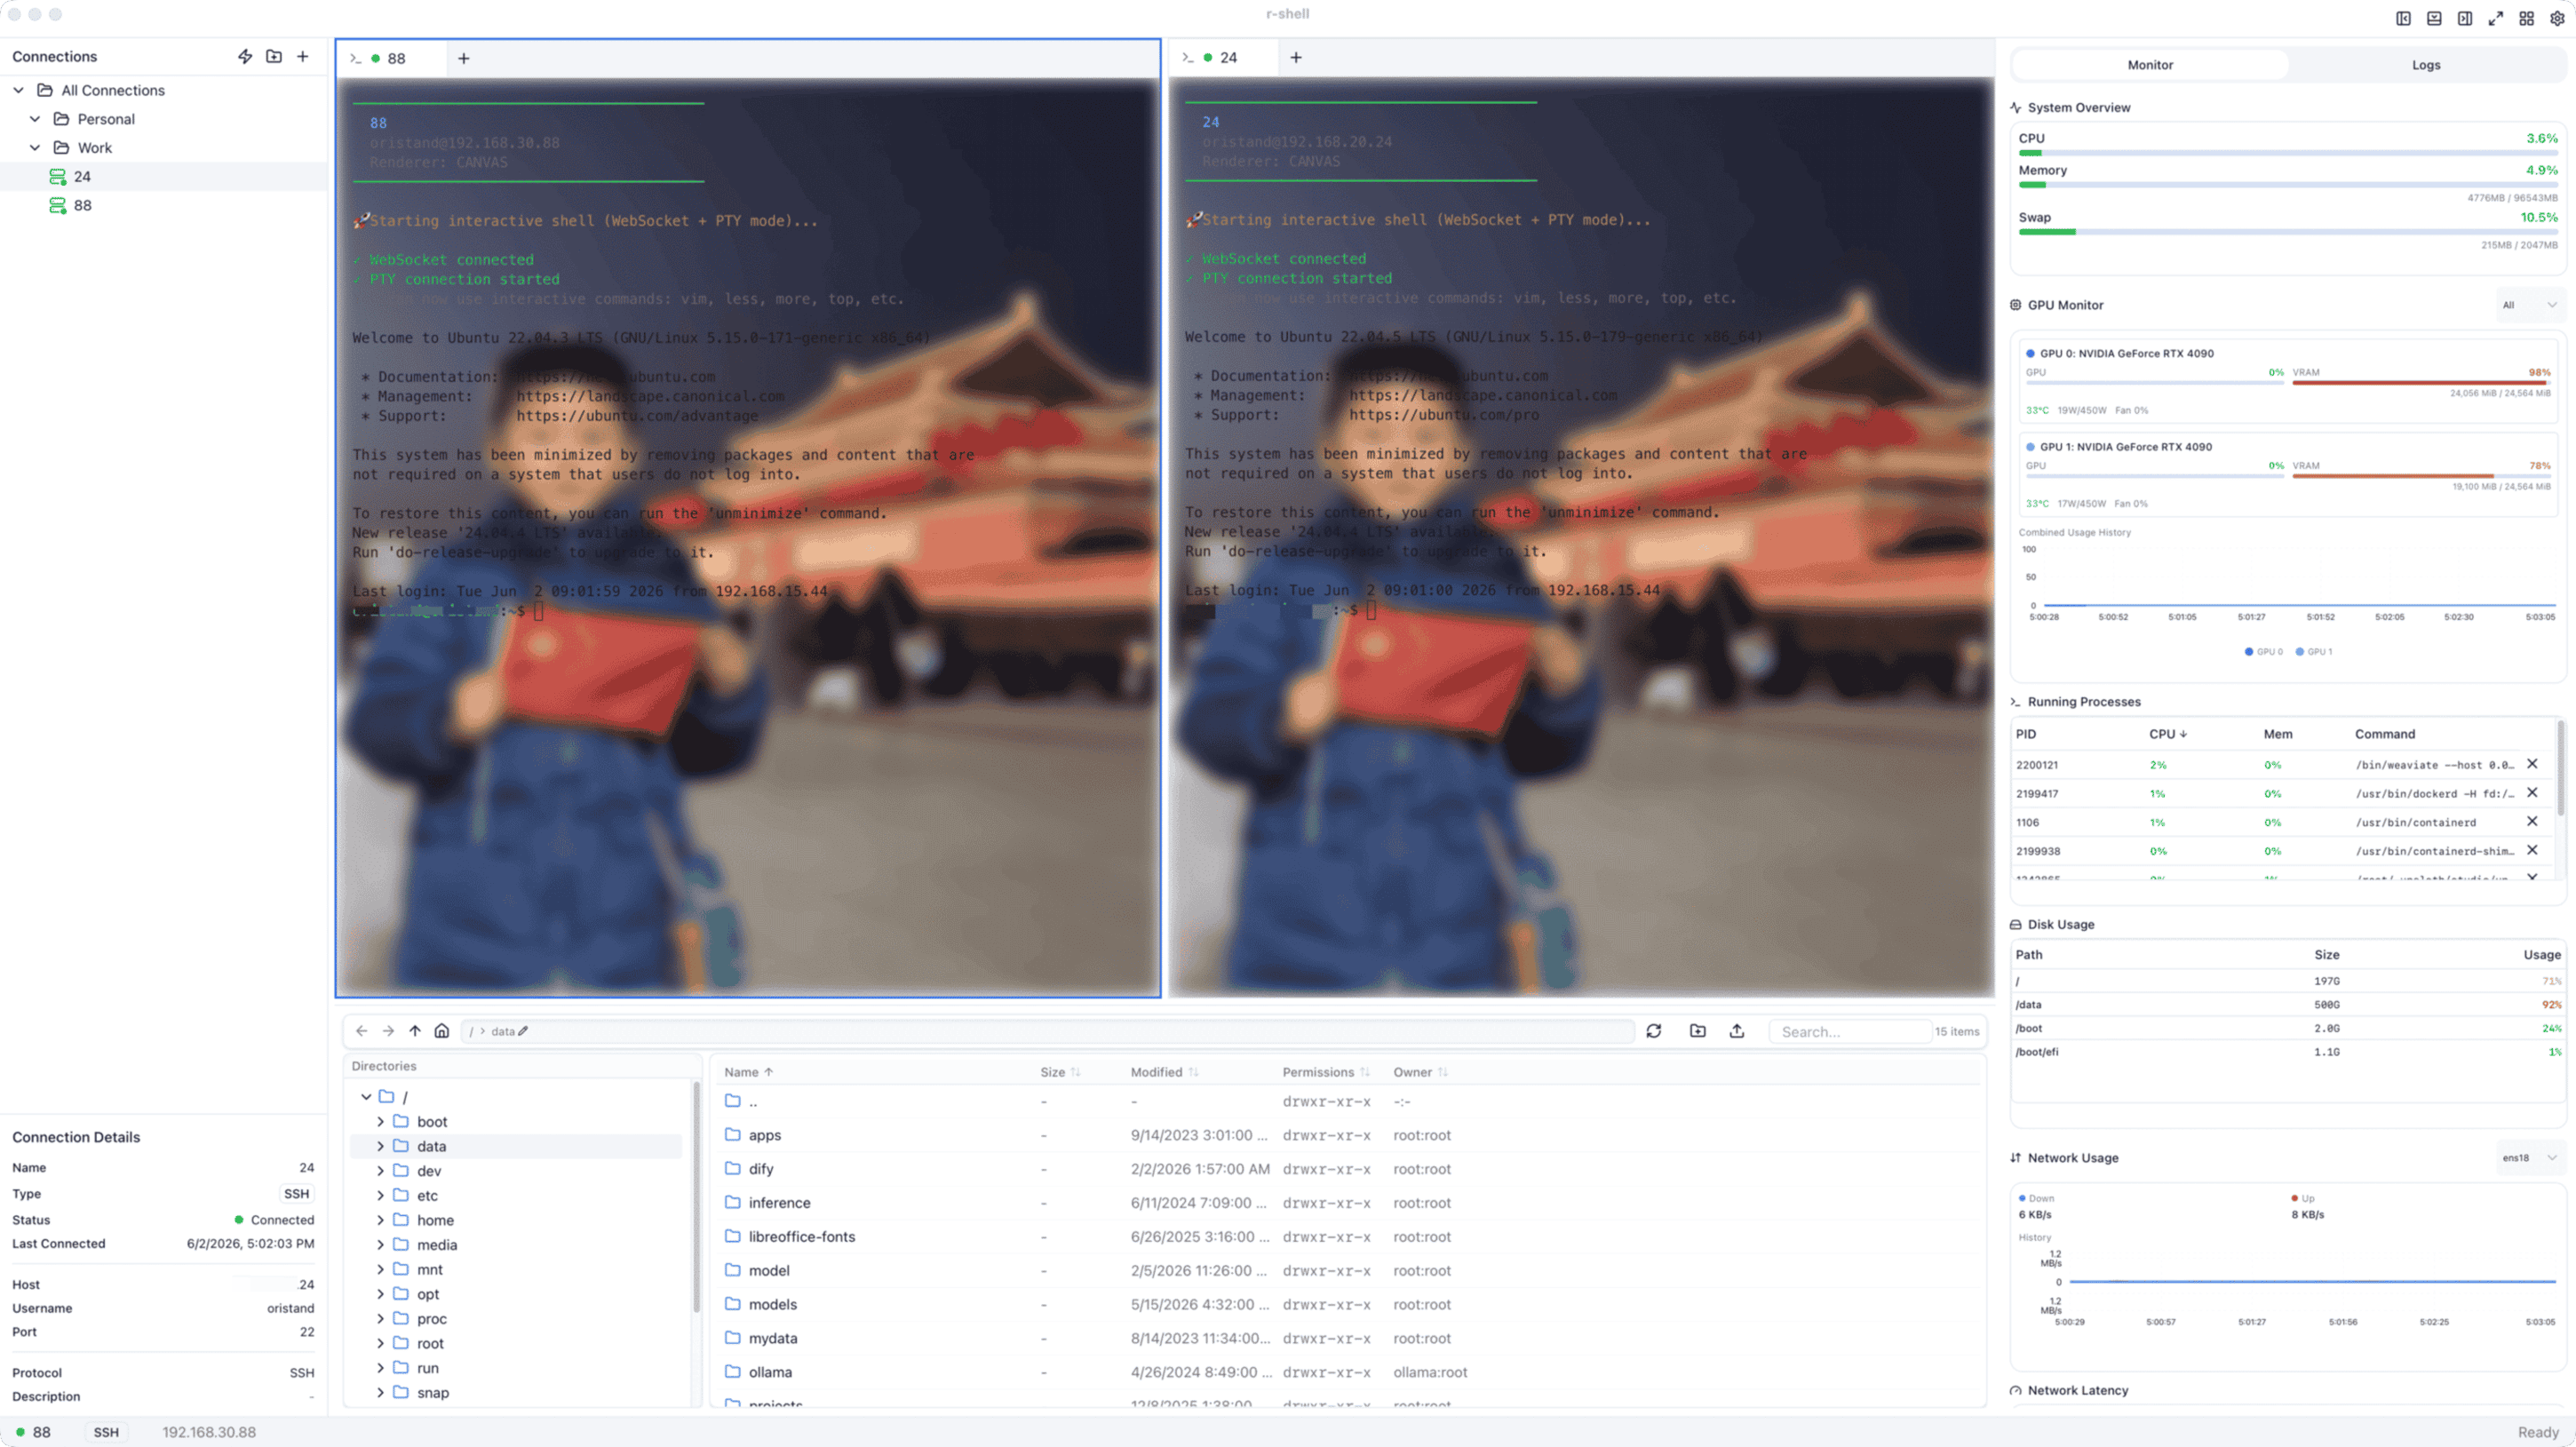Add a new connection with plus icon
This screenshot has width=2576, height=1447.
click(x=303, y=56)
